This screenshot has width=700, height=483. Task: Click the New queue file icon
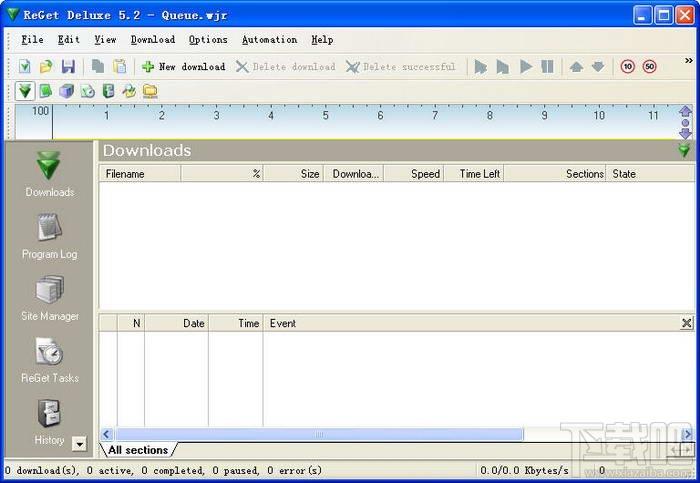click(25, 67)
